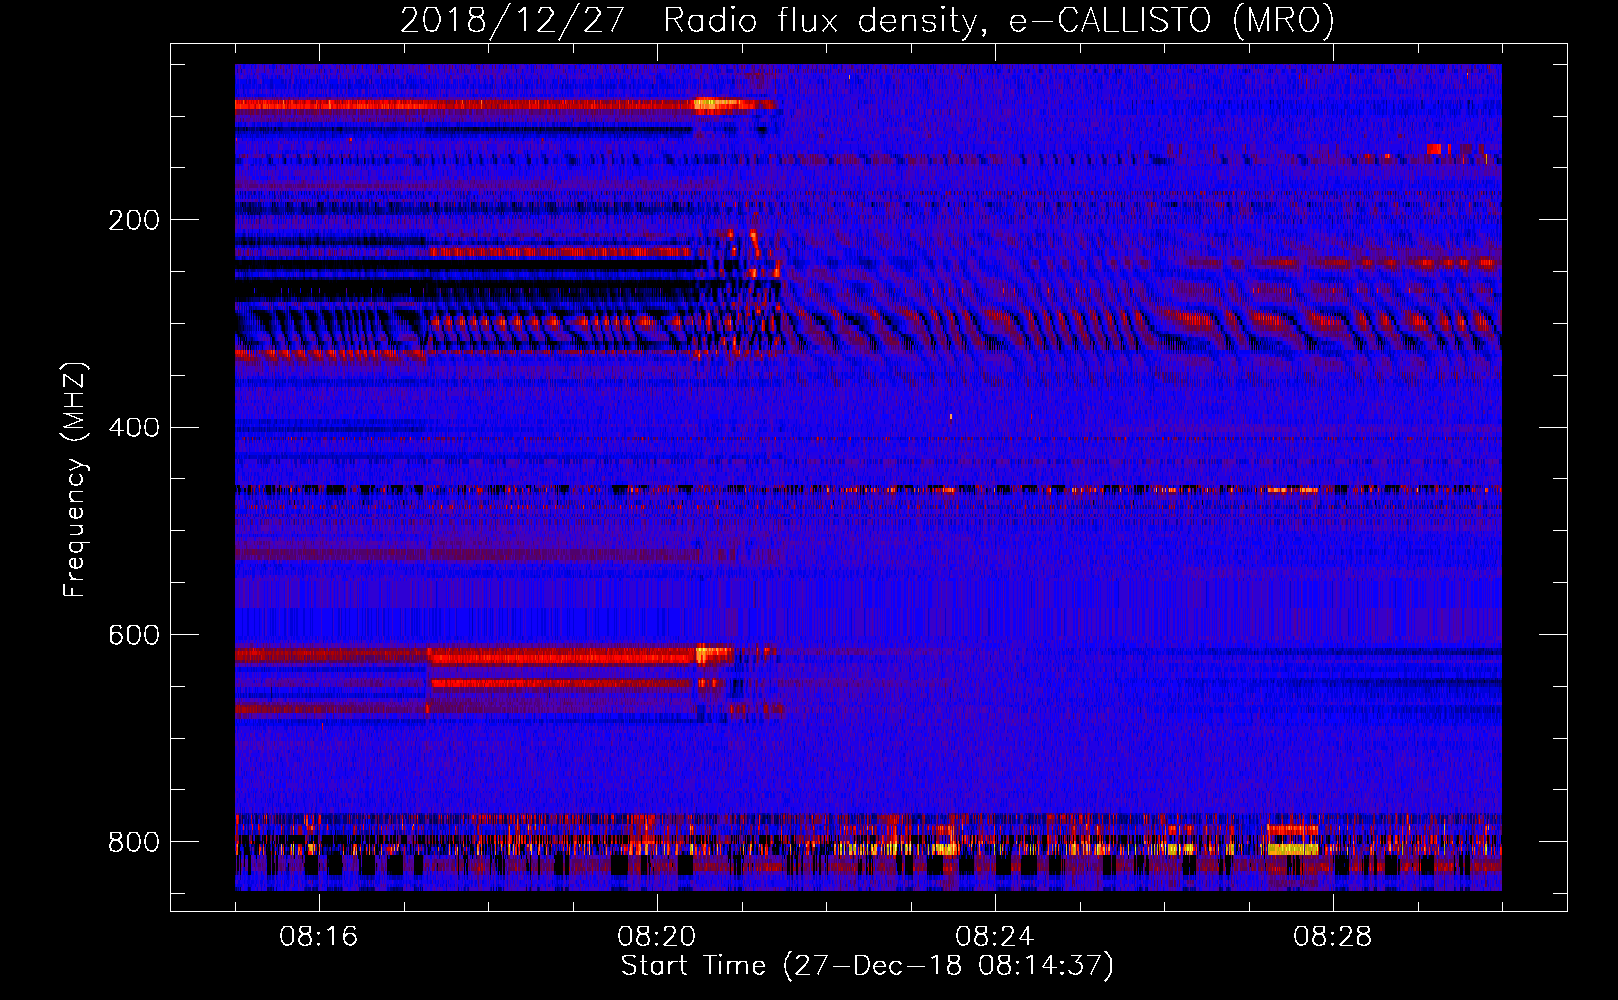Select the 'Frequency (MHZ)' axis label
Viewport: 1618px width, 1000px height.
pyautogui.click(x=75, y=480)
